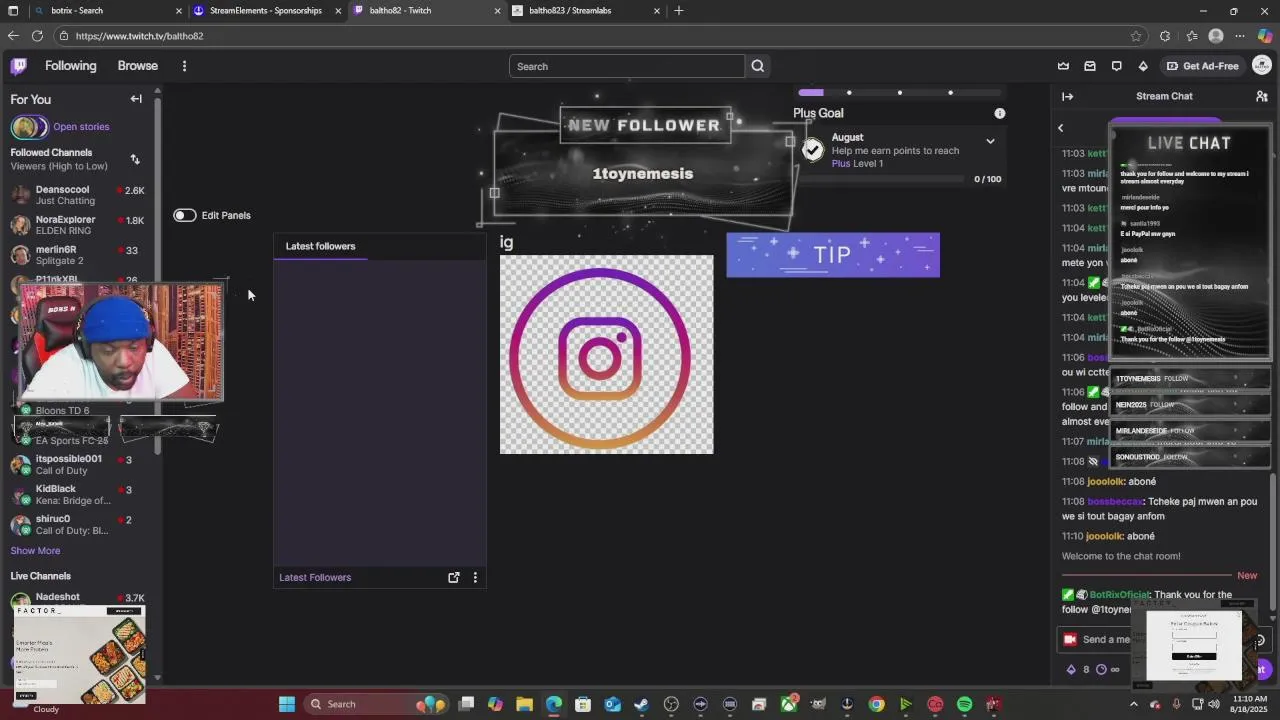This screenshot has height=720, width=1280.
Task: Toggle the Edit Panels switch
Action: (x=185, y=215)
